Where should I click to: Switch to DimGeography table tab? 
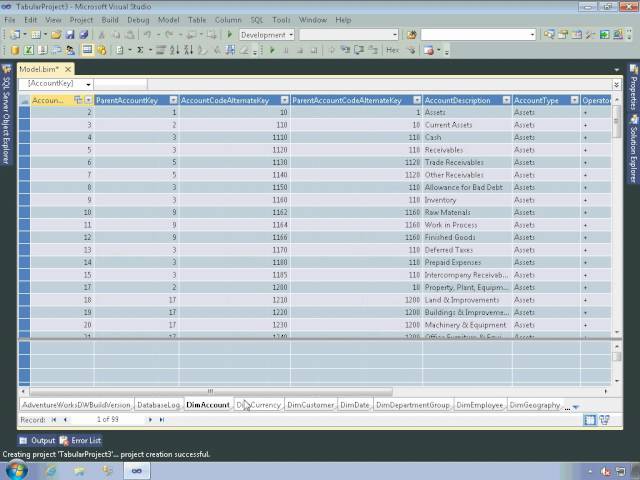tap(535, 405)
